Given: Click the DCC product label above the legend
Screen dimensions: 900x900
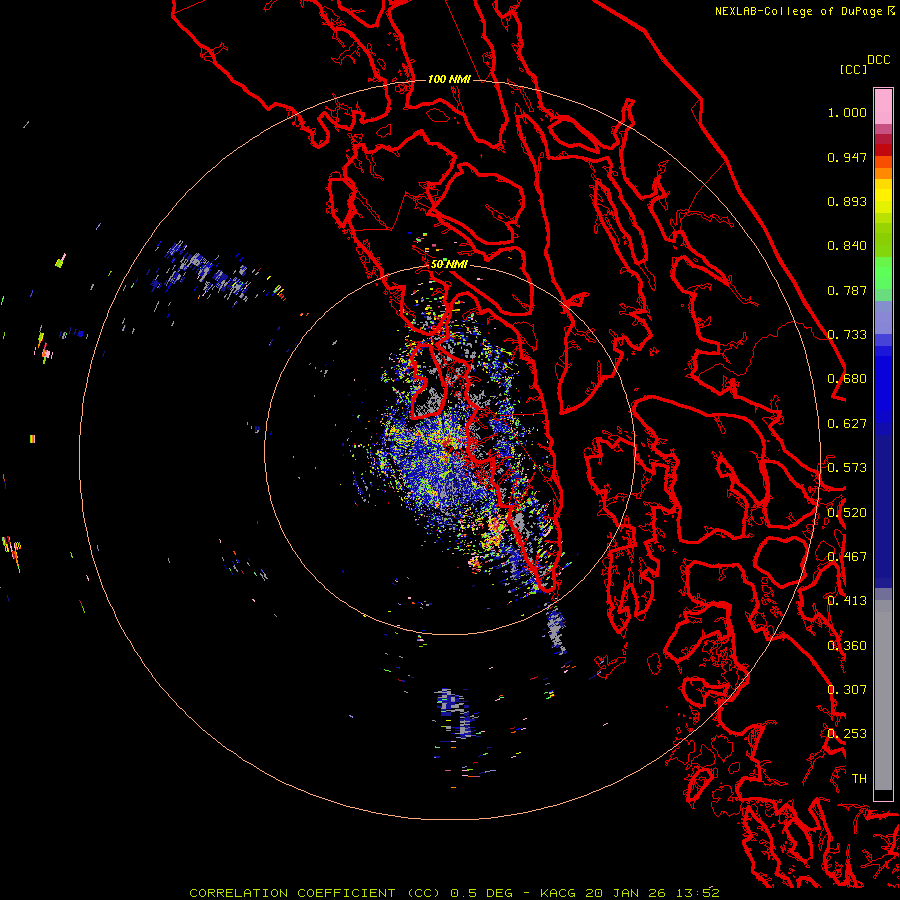Looking at the screenshot, I should pos(879,60).
